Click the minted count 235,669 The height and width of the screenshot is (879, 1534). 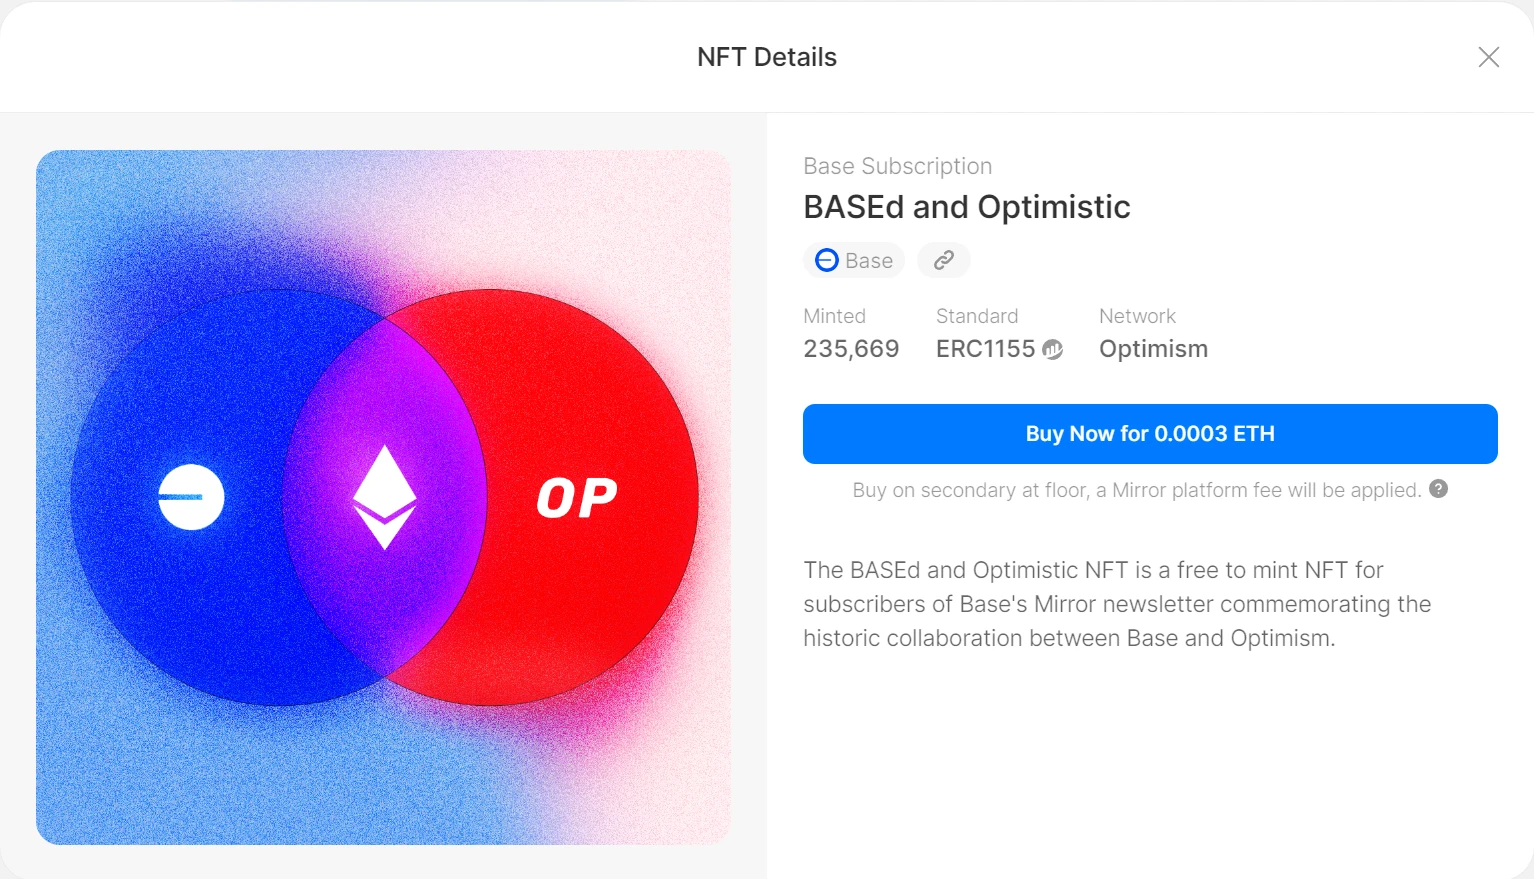click(x=851, y=349)
